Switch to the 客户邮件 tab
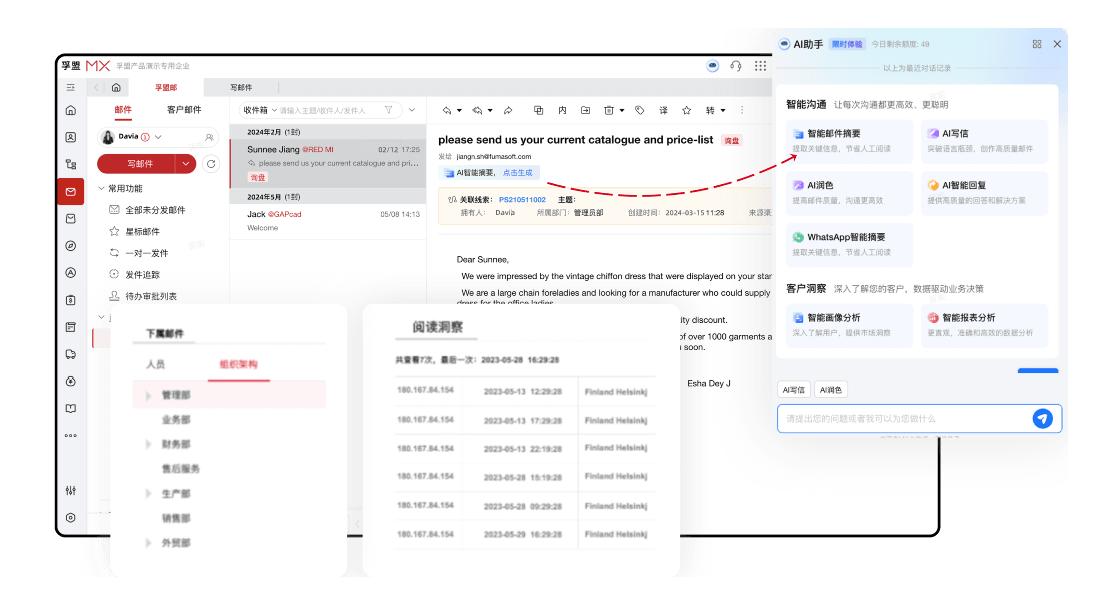This screenshot has height=592, width=1094. tap(184, 109)
